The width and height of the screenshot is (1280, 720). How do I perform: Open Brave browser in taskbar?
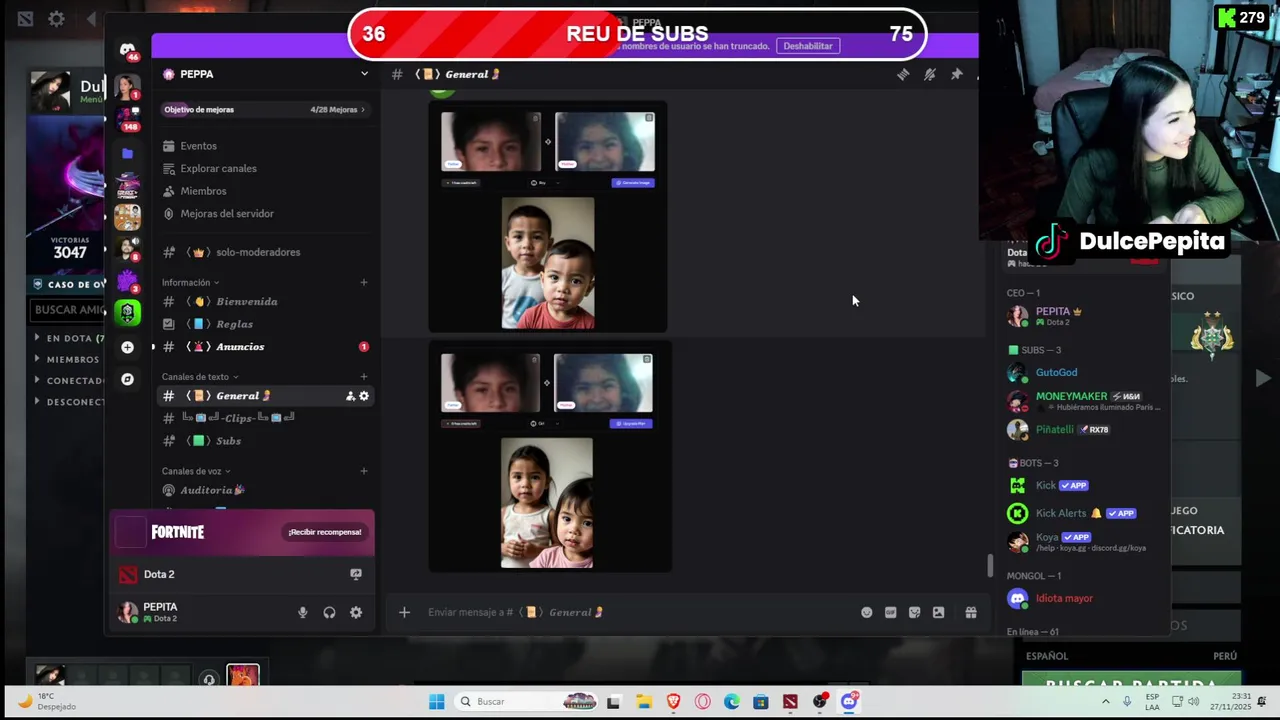tap(673, 702)
